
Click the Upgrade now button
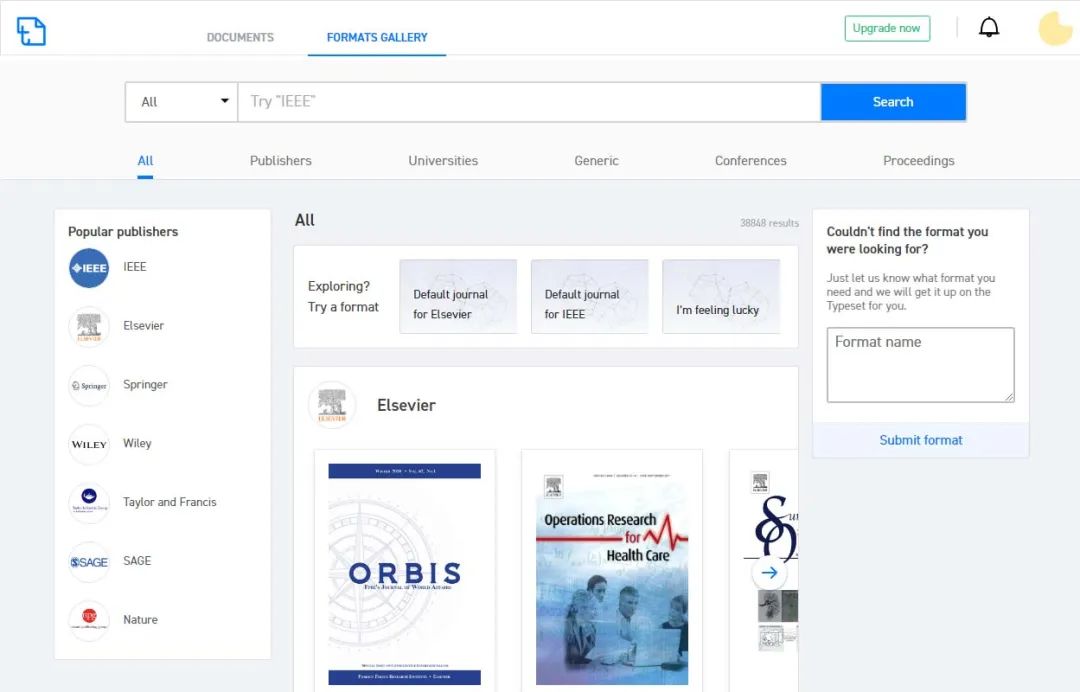coord(887,28)
